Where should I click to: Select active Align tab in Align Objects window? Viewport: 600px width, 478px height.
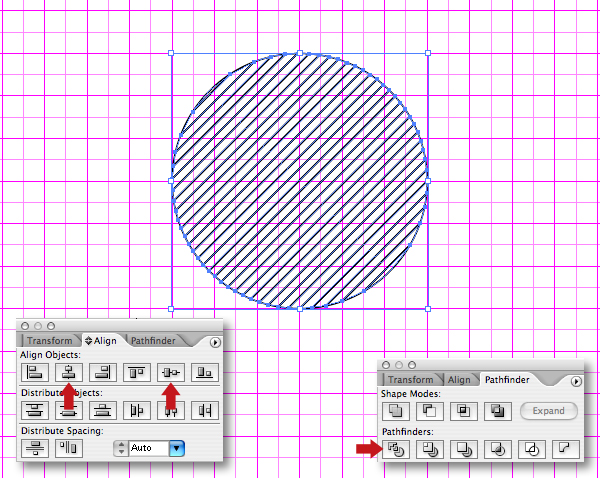tap(102, 341)
